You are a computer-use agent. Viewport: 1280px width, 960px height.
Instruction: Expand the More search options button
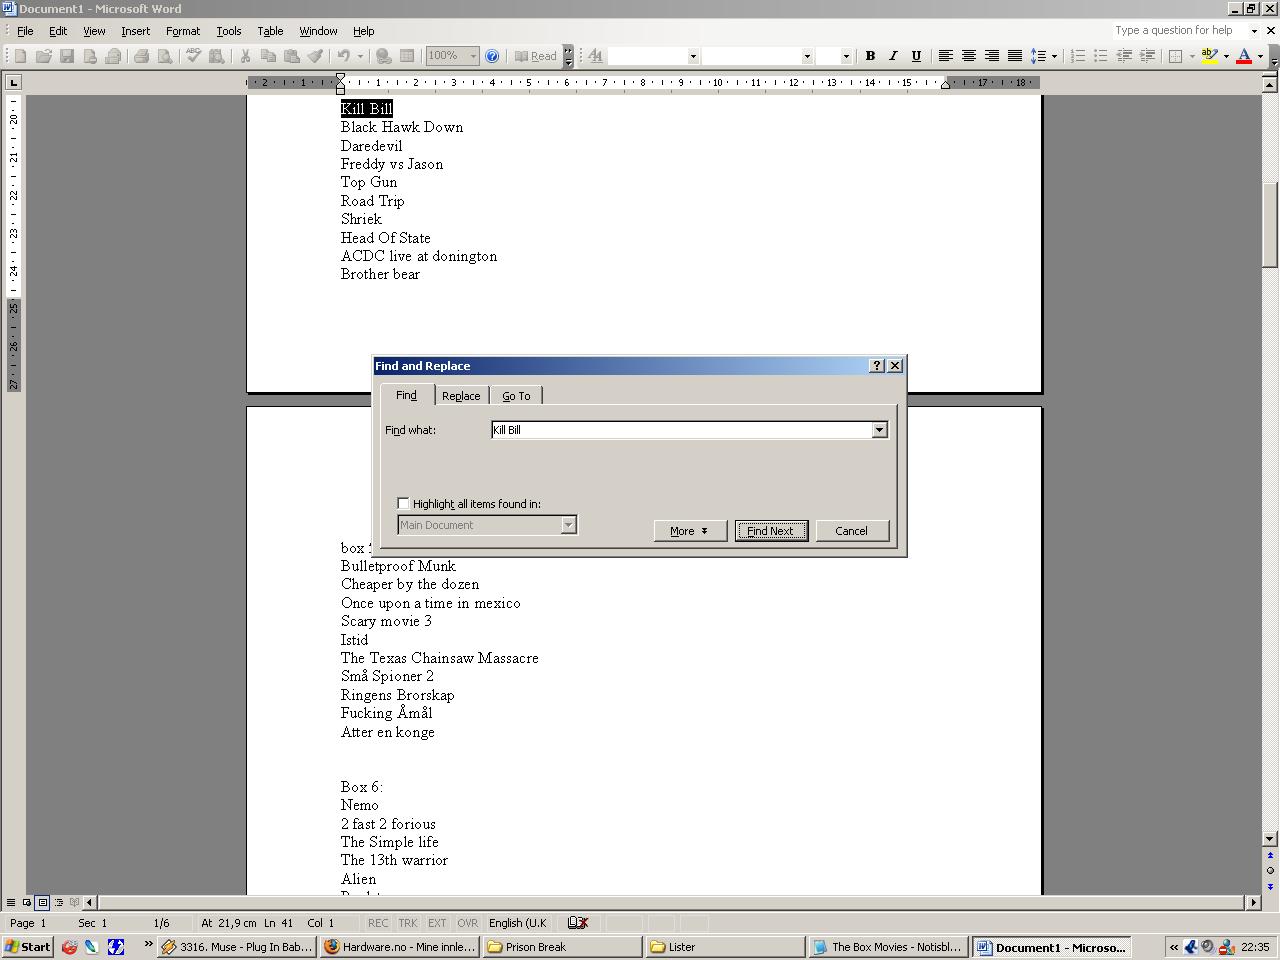[690, 531]
